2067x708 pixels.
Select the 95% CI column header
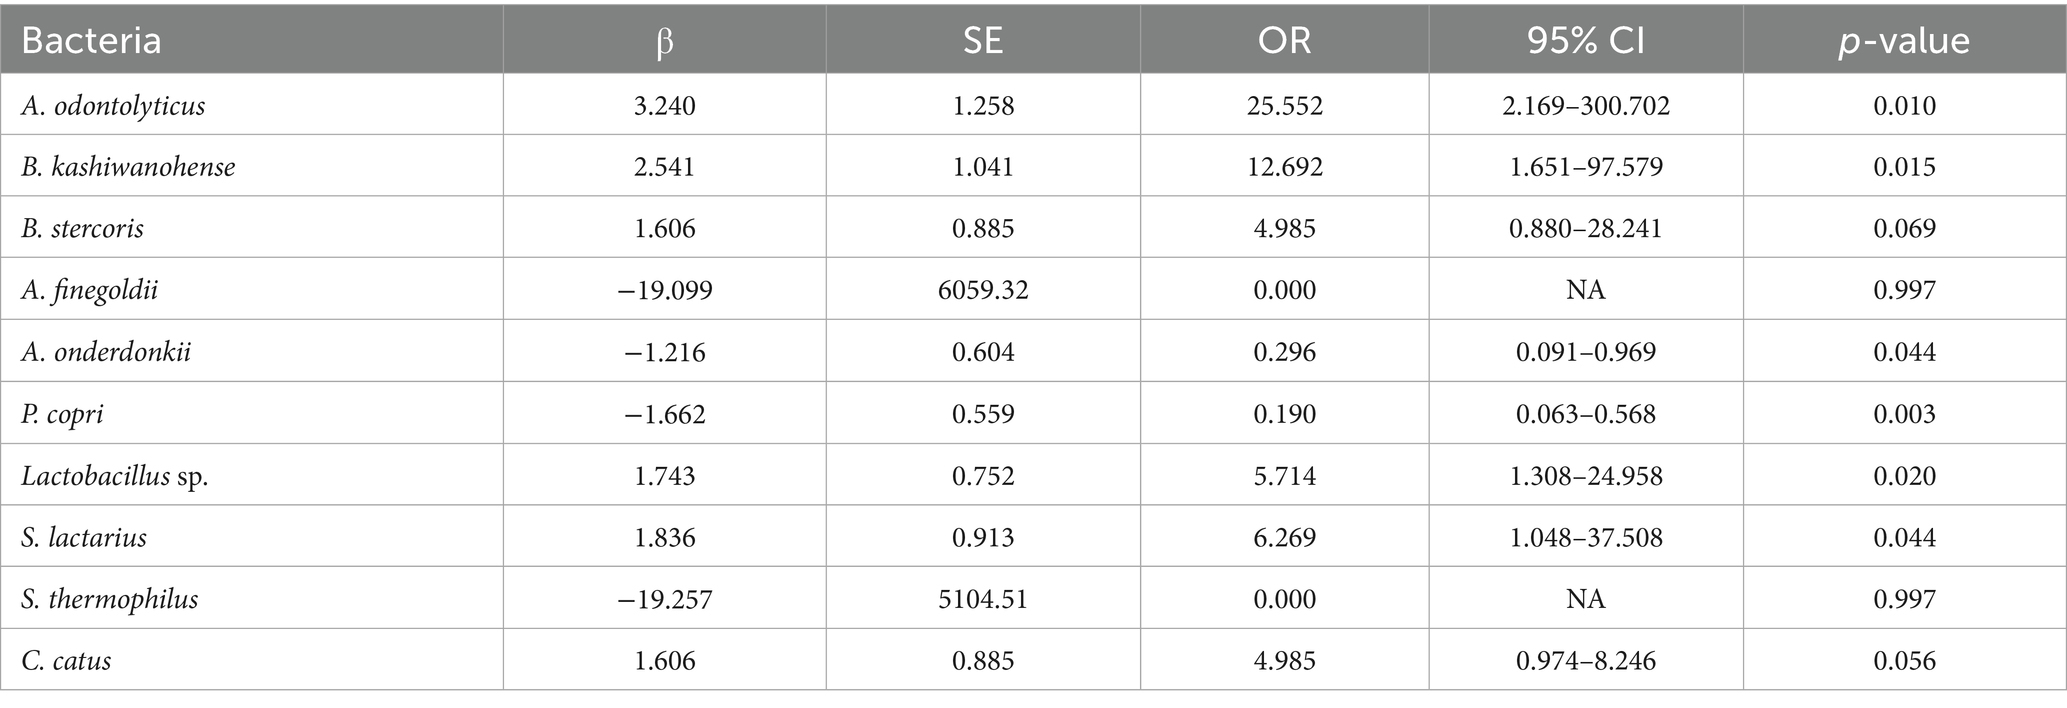click(x=1585, y=41)
